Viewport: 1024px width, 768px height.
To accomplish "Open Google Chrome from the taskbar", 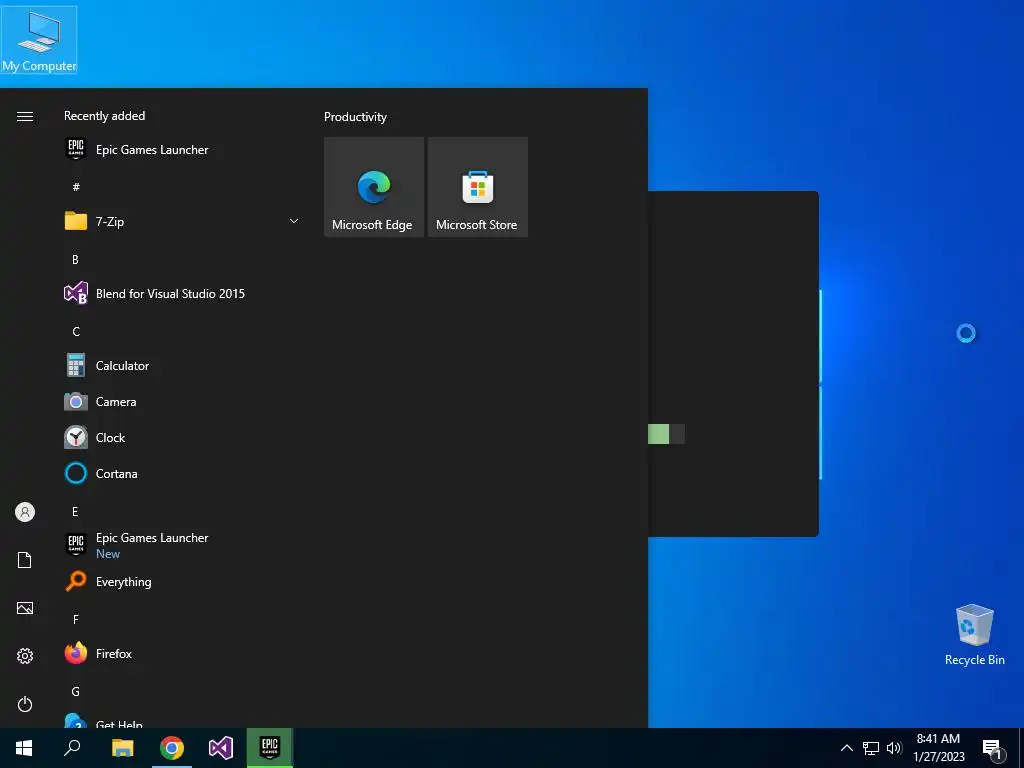I will coord(172,748).
